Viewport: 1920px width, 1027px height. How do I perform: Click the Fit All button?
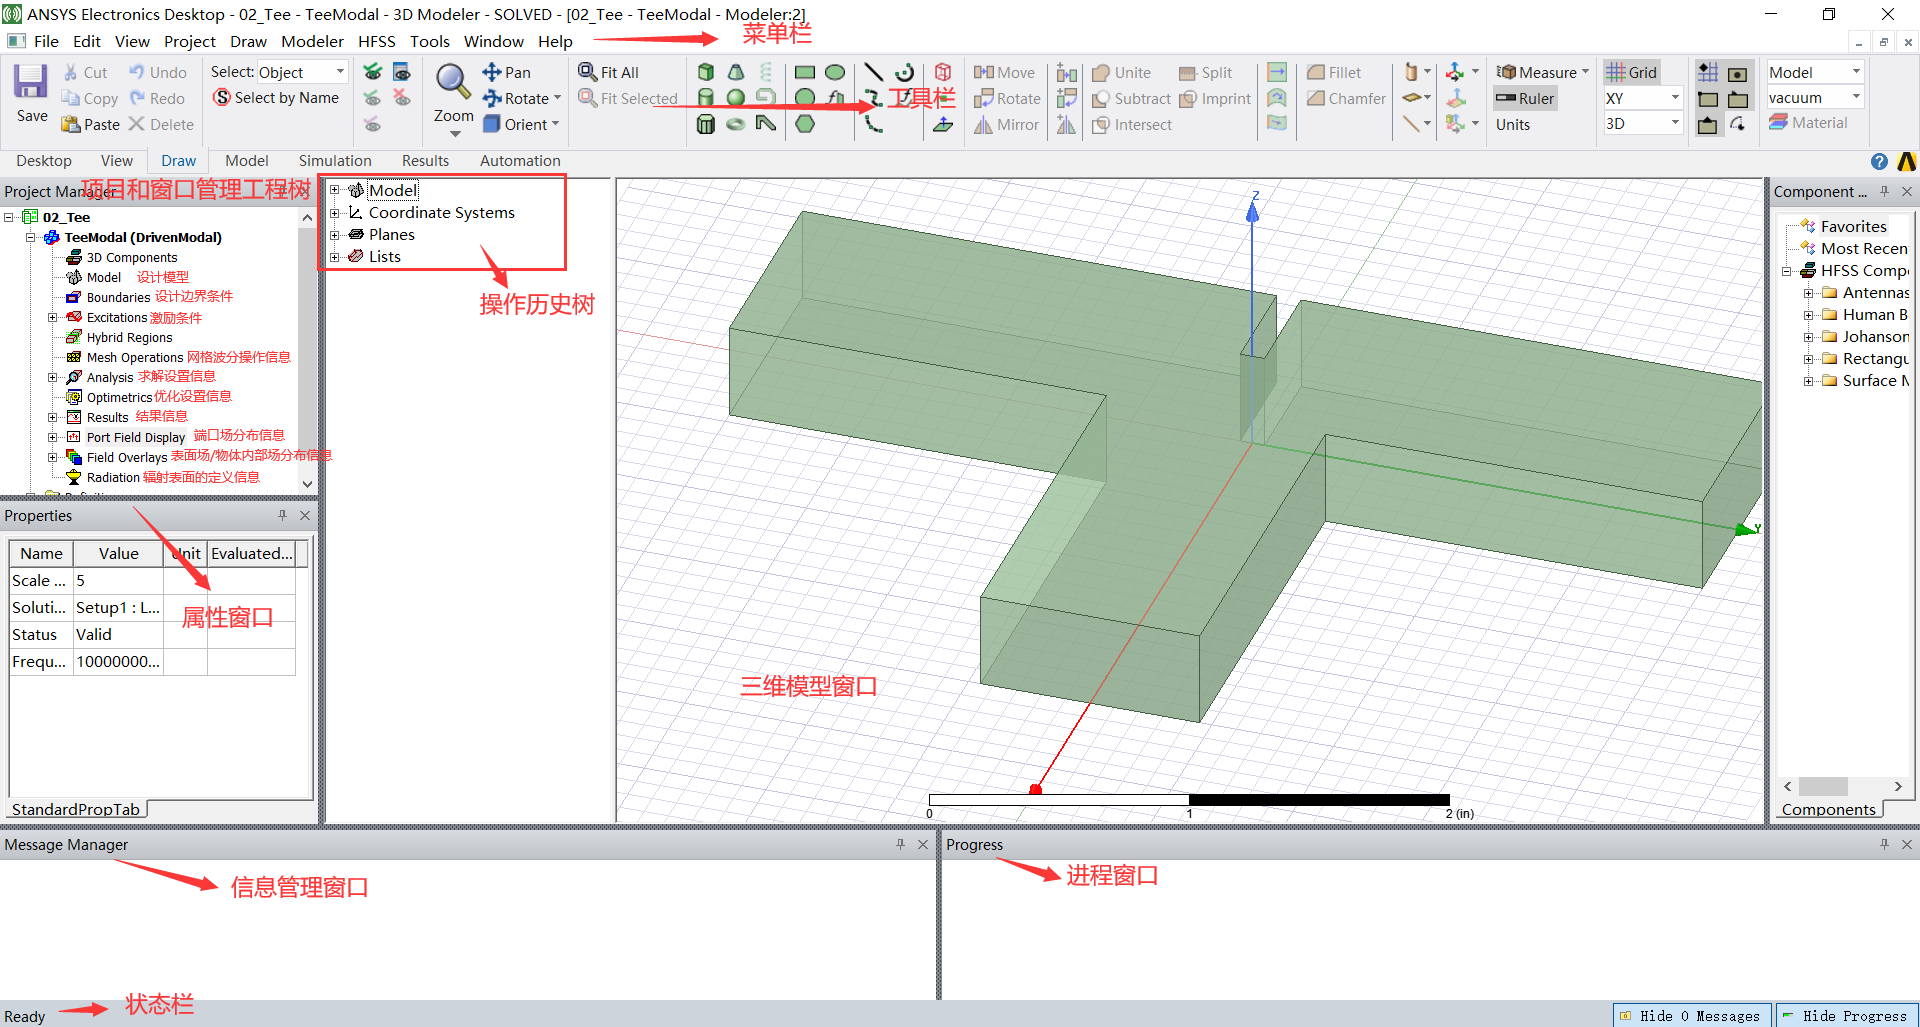[609, 71]
